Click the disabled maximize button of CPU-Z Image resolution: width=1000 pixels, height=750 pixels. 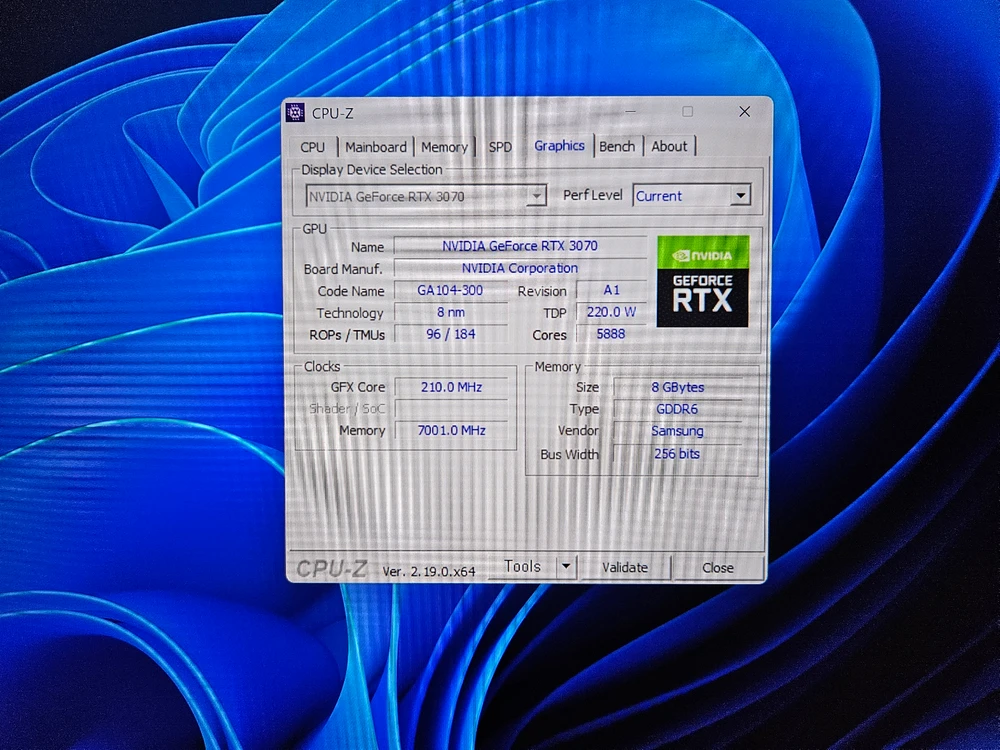pos(688,112)
